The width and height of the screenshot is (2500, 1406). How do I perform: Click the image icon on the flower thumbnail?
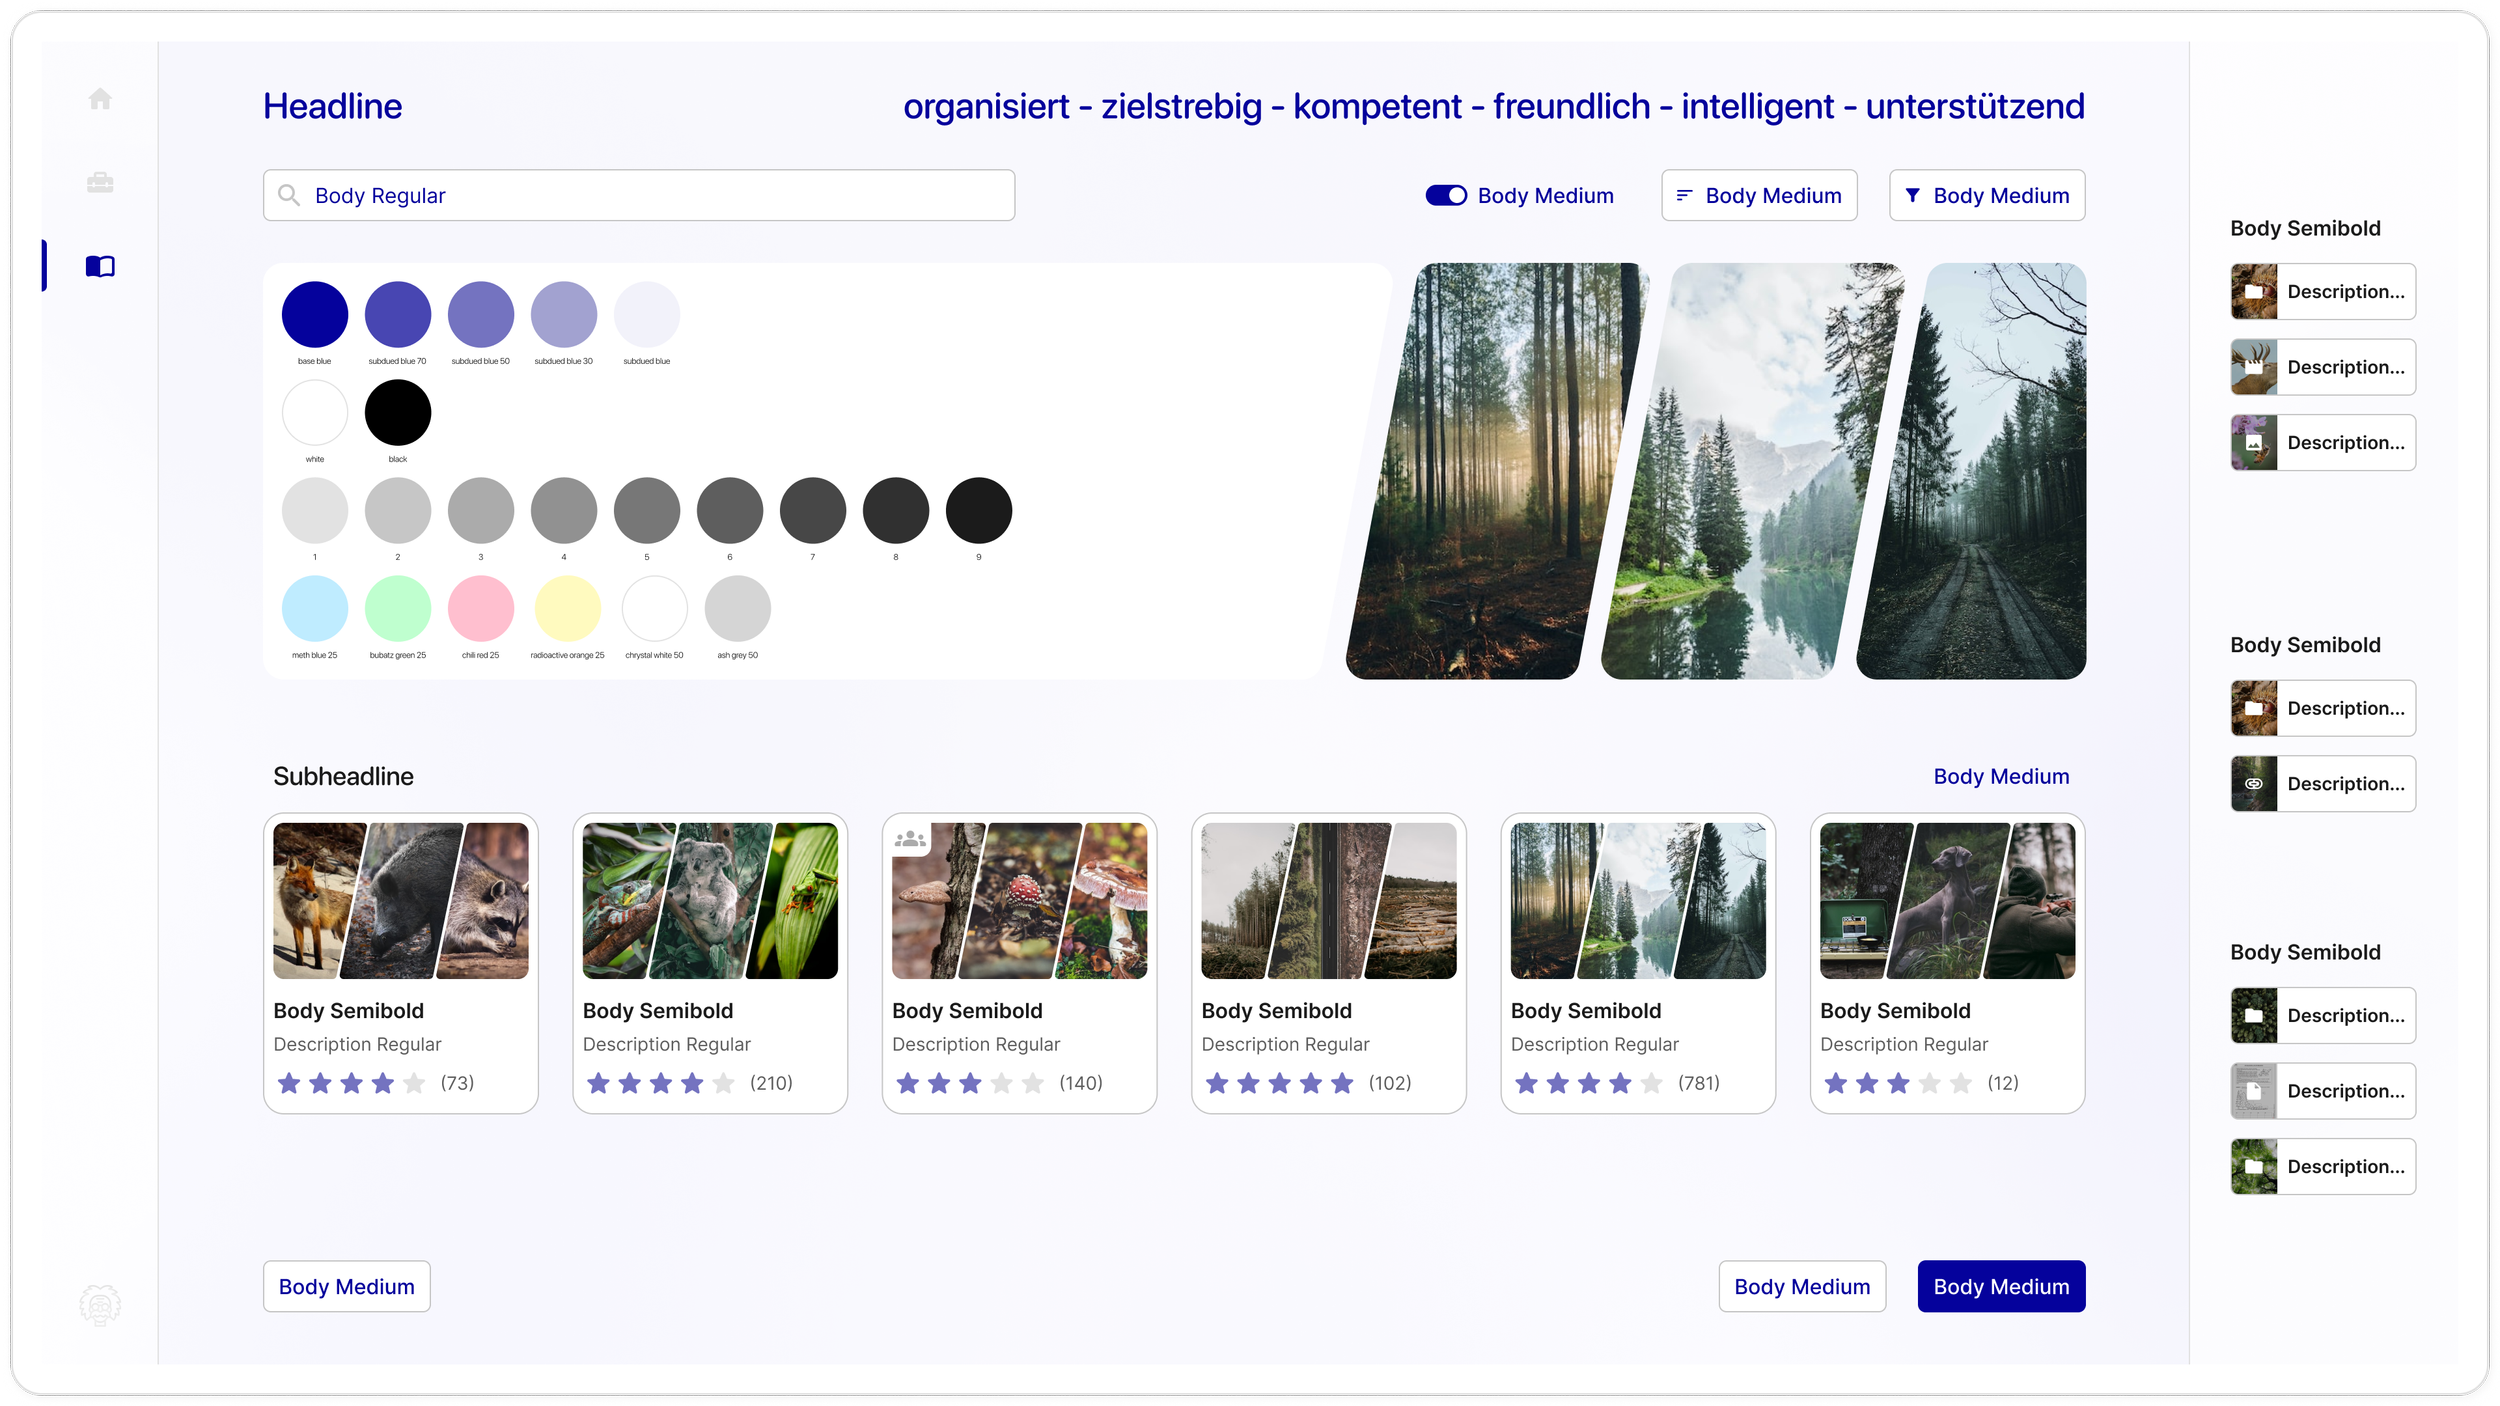2252,442
